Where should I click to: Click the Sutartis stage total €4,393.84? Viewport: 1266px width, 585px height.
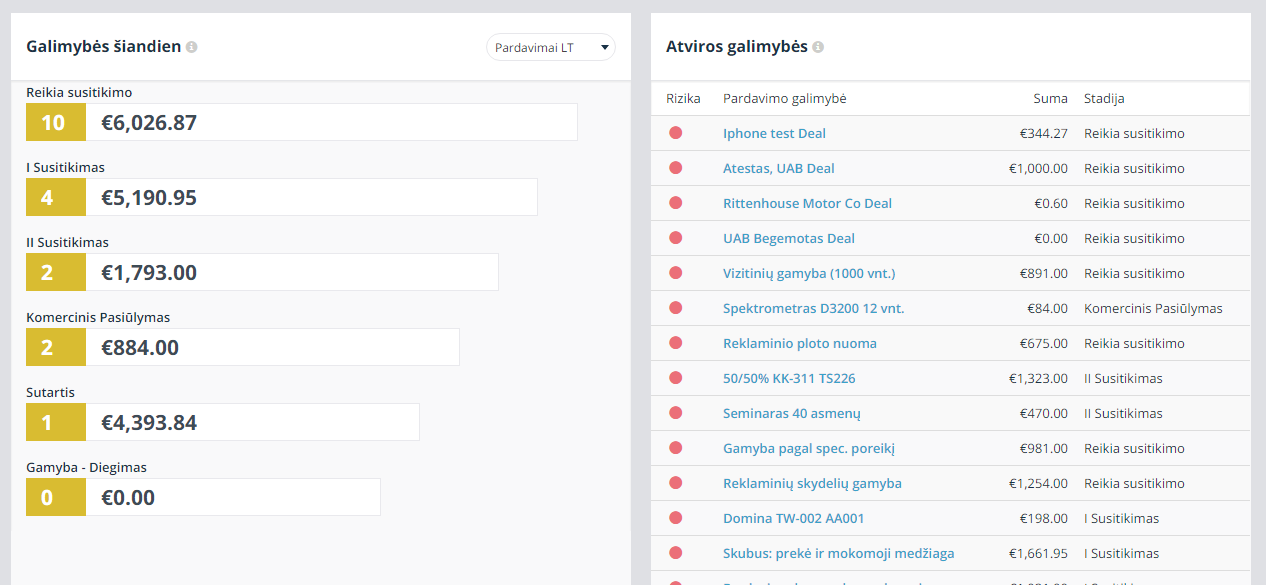tap(149, 422)
